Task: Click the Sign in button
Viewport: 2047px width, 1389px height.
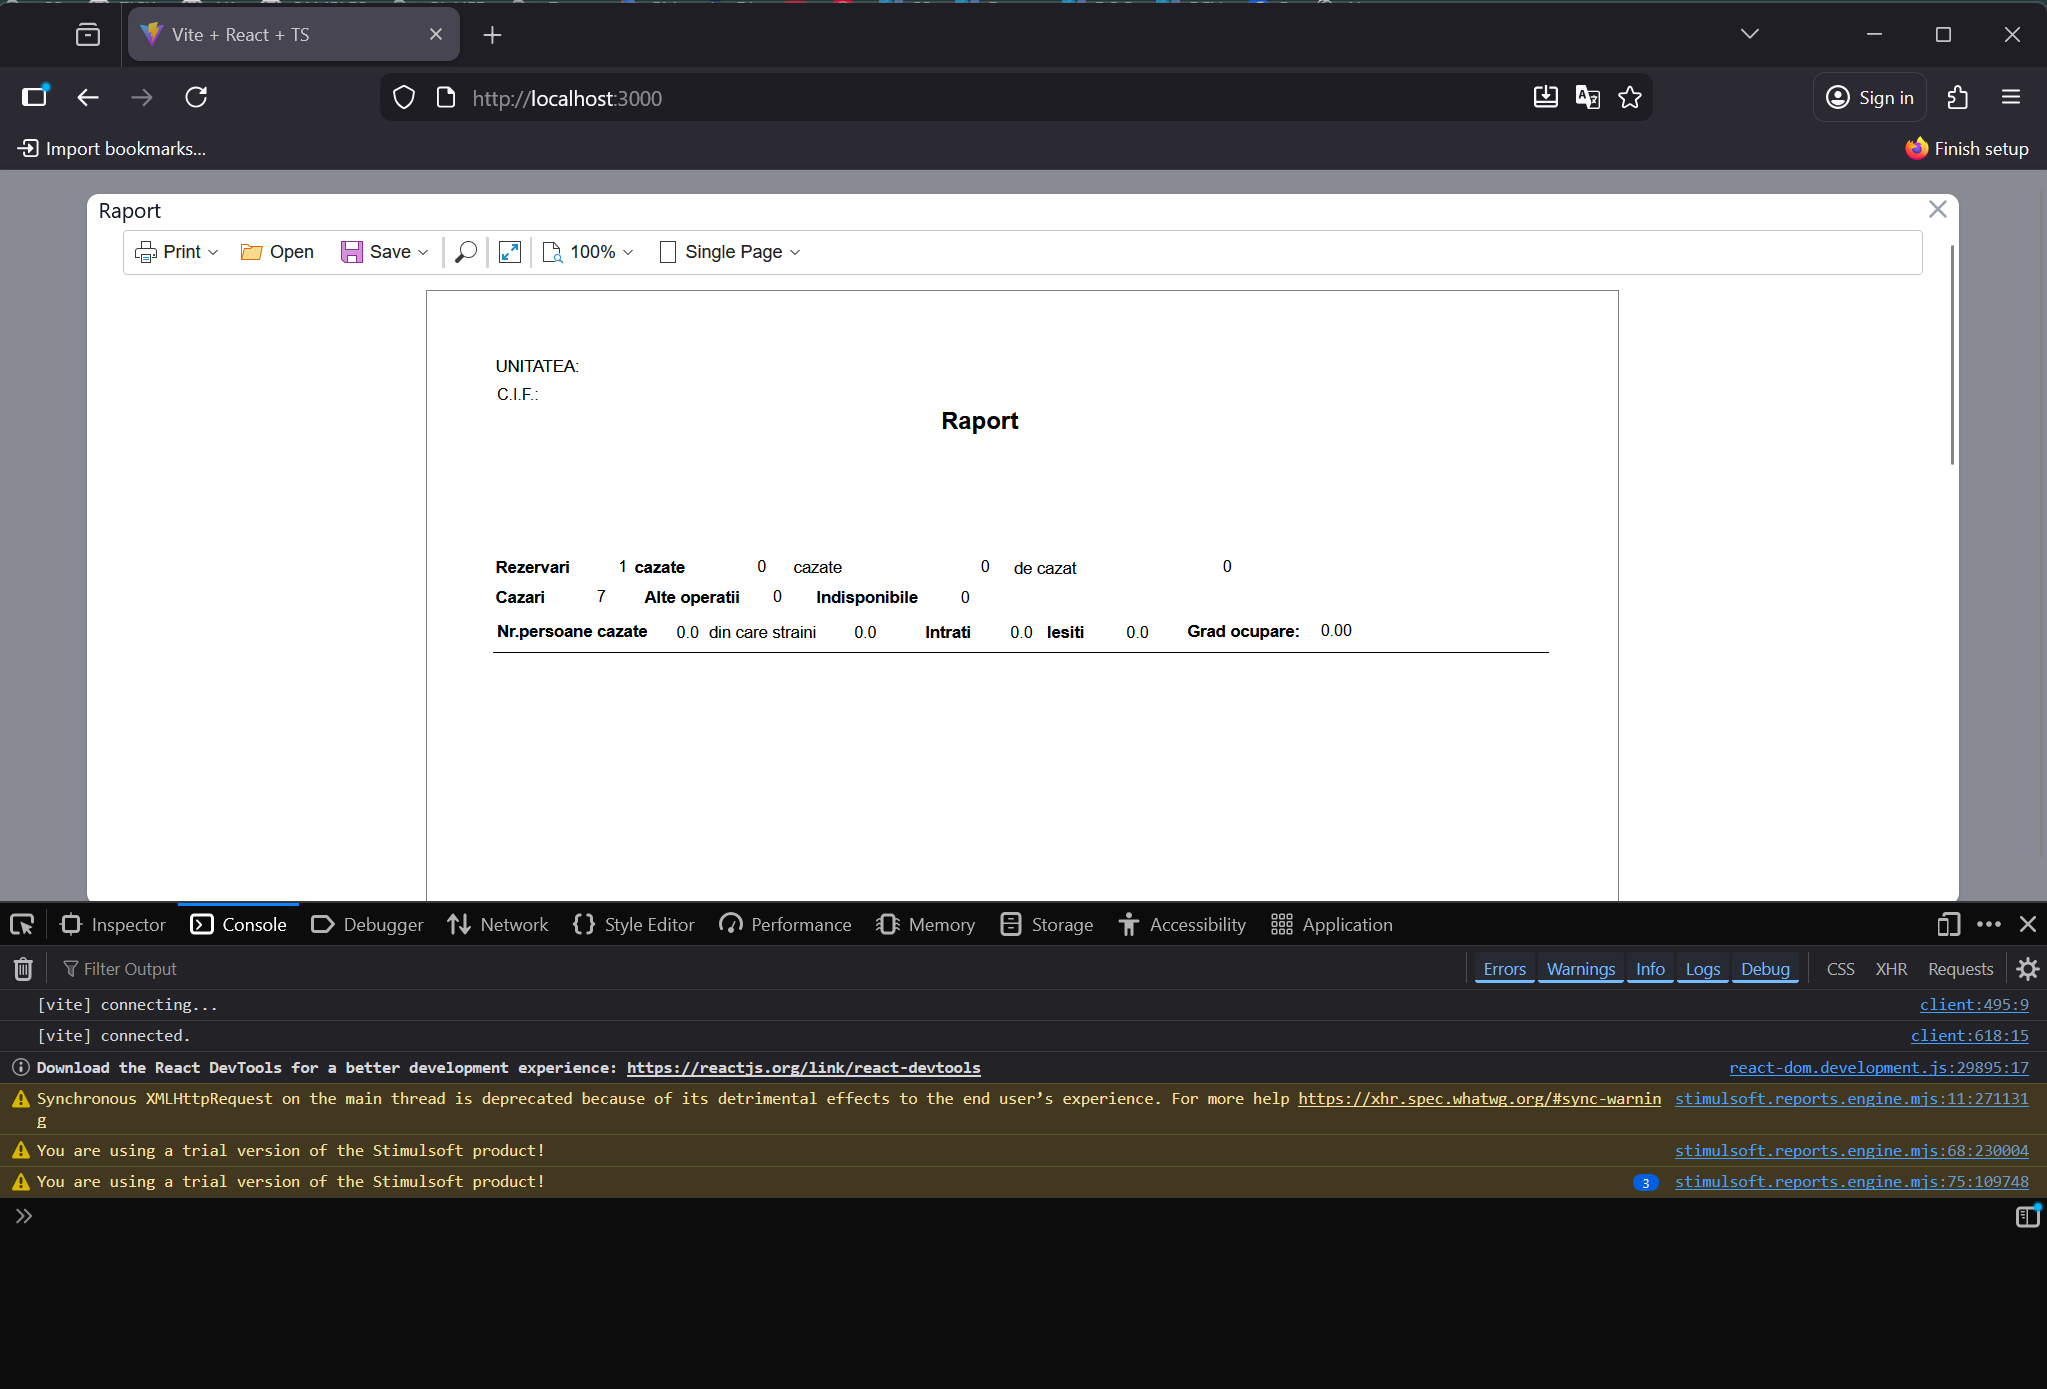Action: (x=1869, y=97)
